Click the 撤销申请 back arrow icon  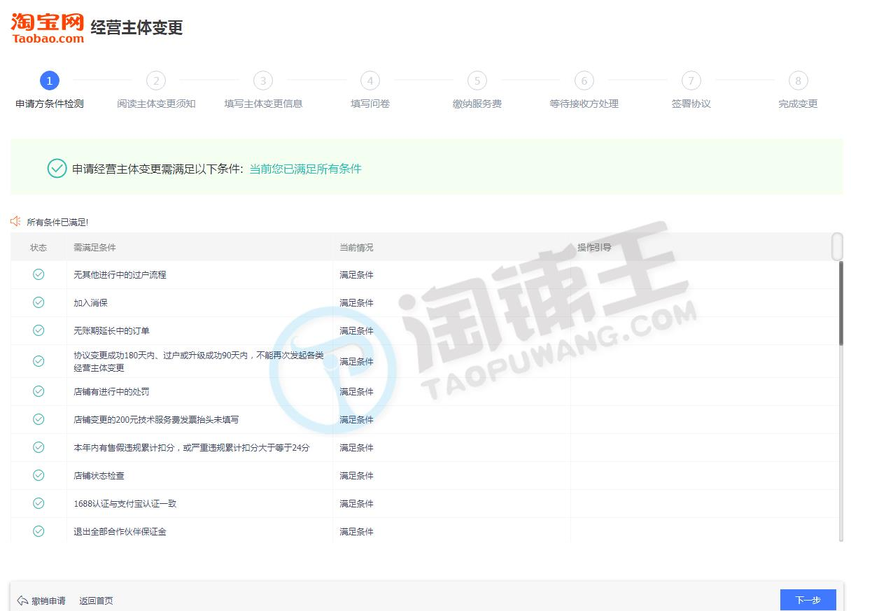pyautogui.click(x=21, y=600)
